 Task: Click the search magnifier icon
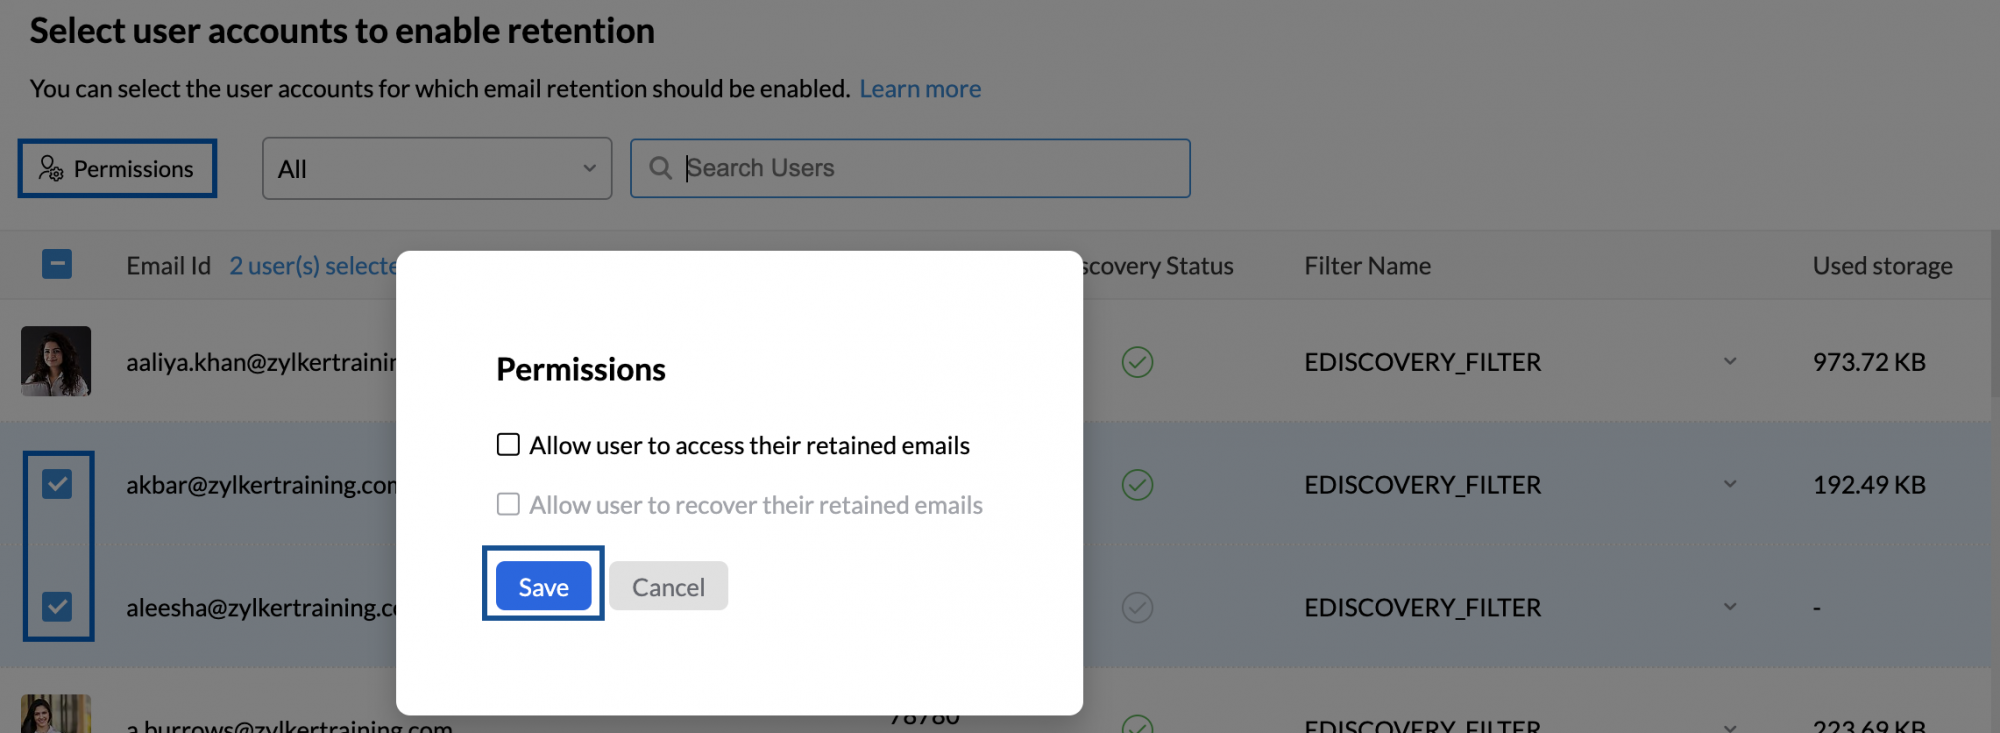[x=660, y=168]
